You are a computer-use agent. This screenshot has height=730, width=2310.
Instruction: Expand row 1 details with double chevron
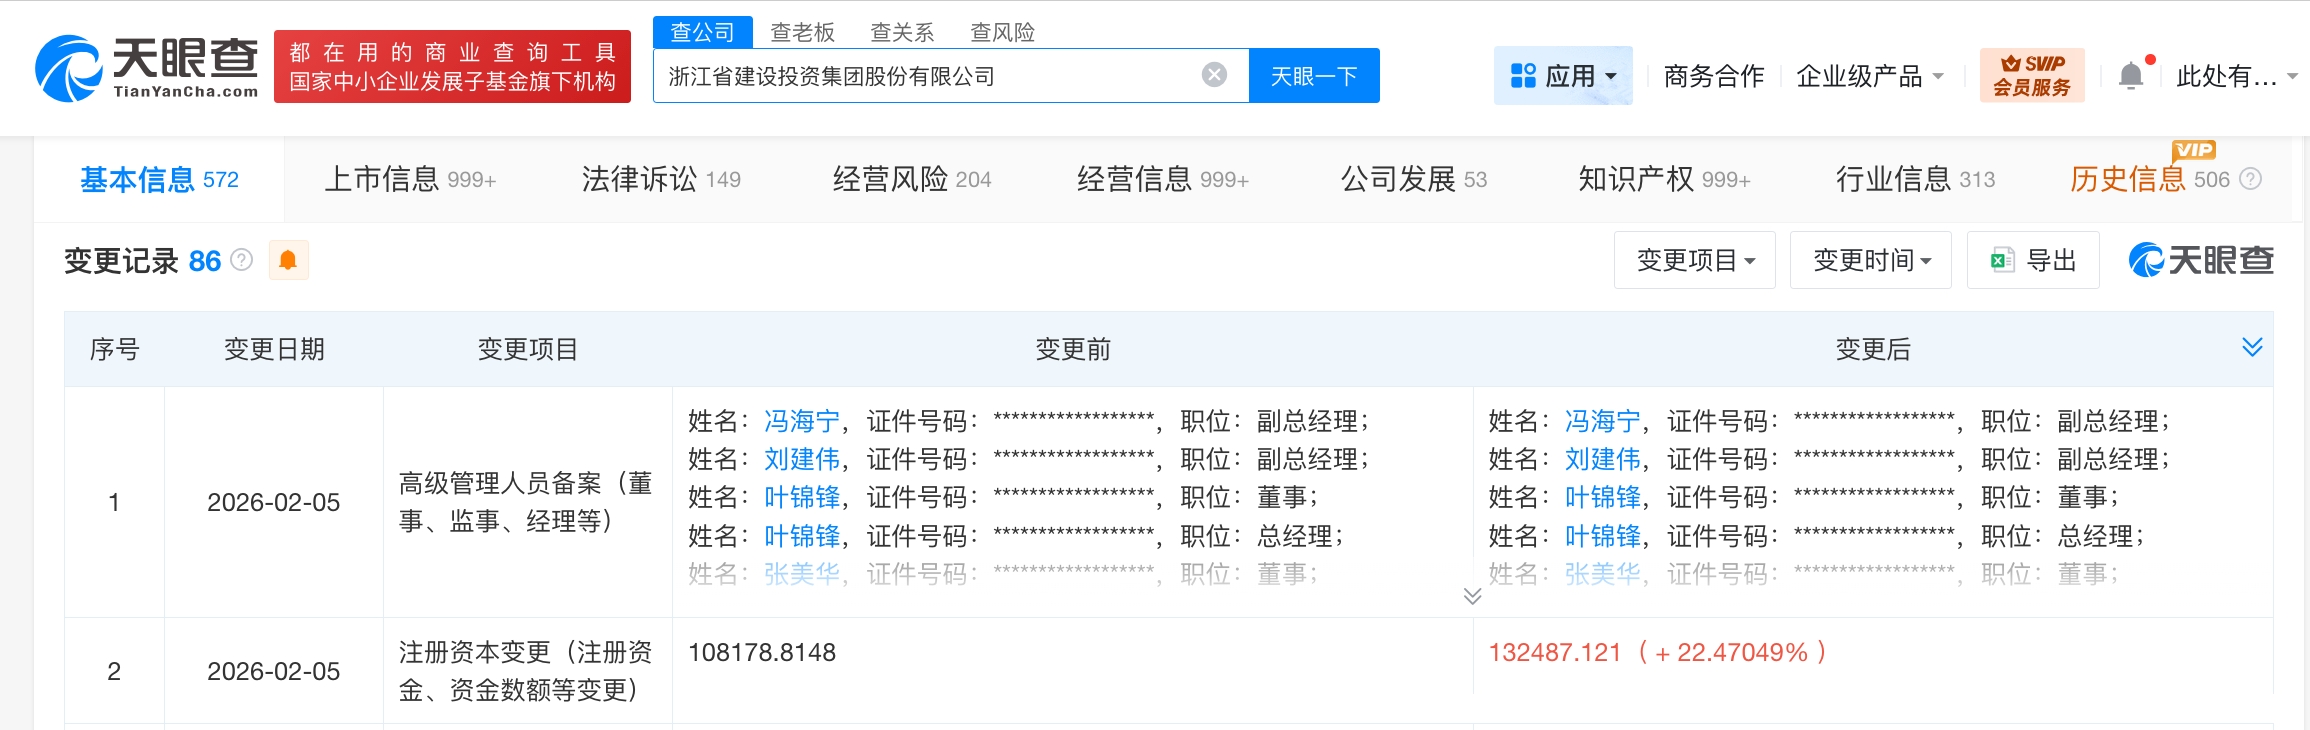point(1472,596)
